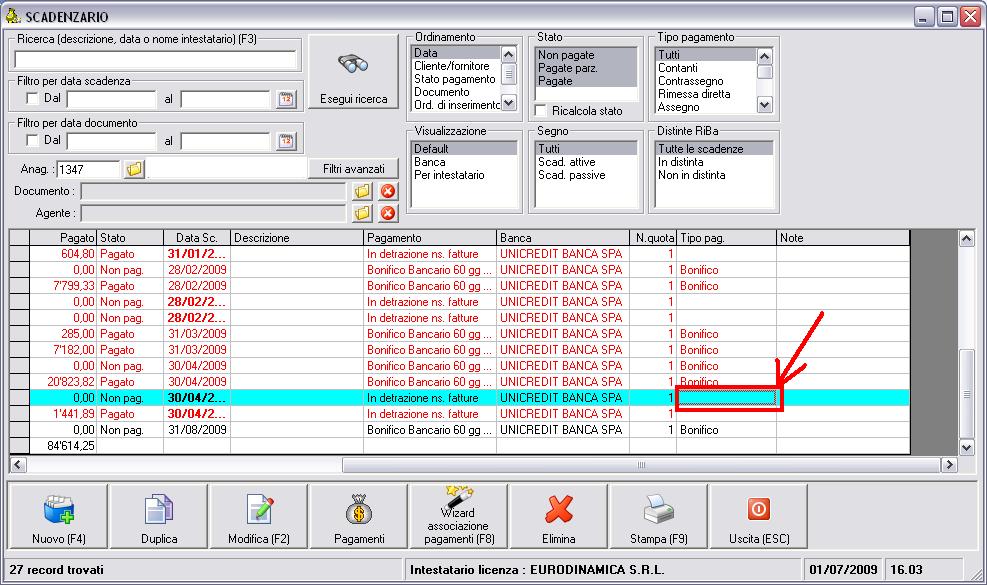Click the Elimina red X button
987x585 pixels.
tap(559, 516)
